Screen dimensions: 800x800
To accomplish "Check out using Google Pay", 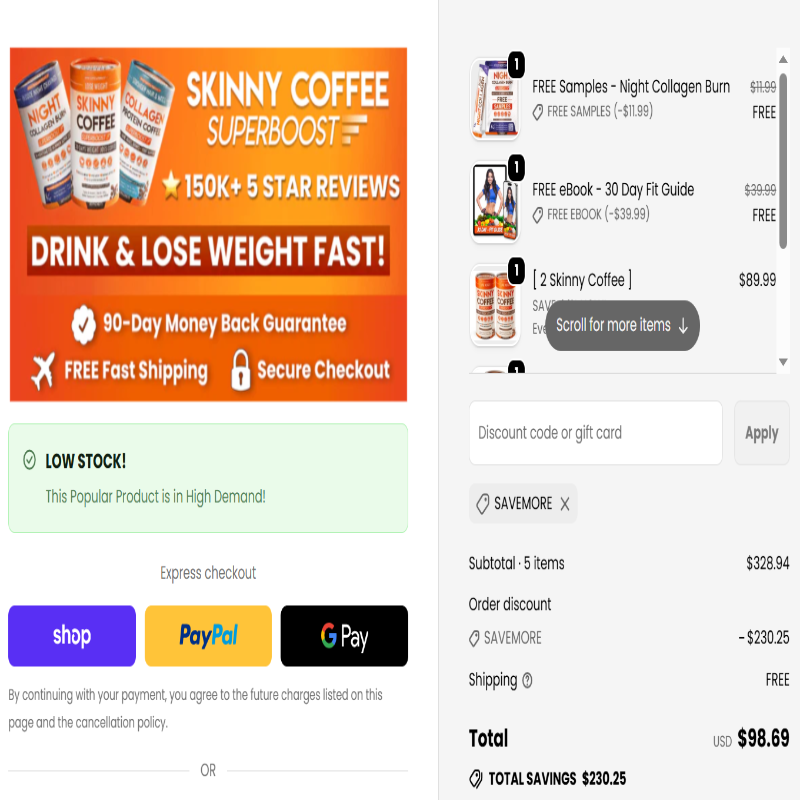I will (344, 636).
